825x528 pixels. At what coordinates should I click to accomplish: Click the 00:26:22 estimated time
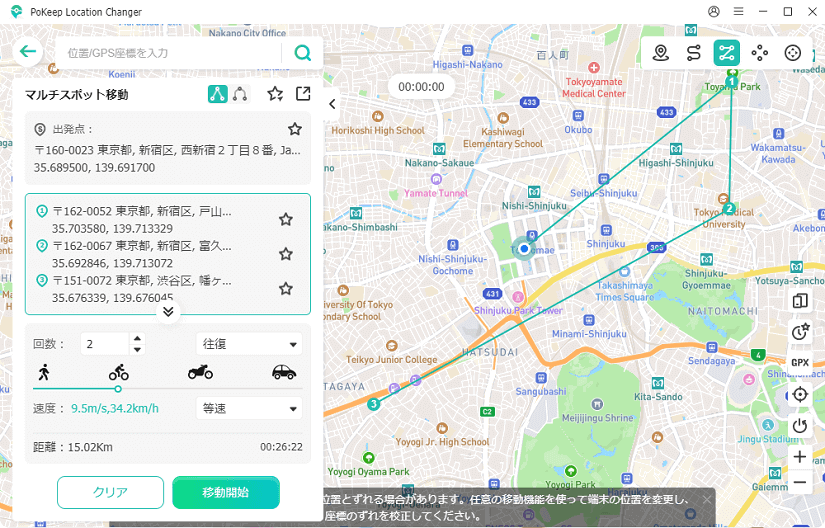click(x=281, y=447)
